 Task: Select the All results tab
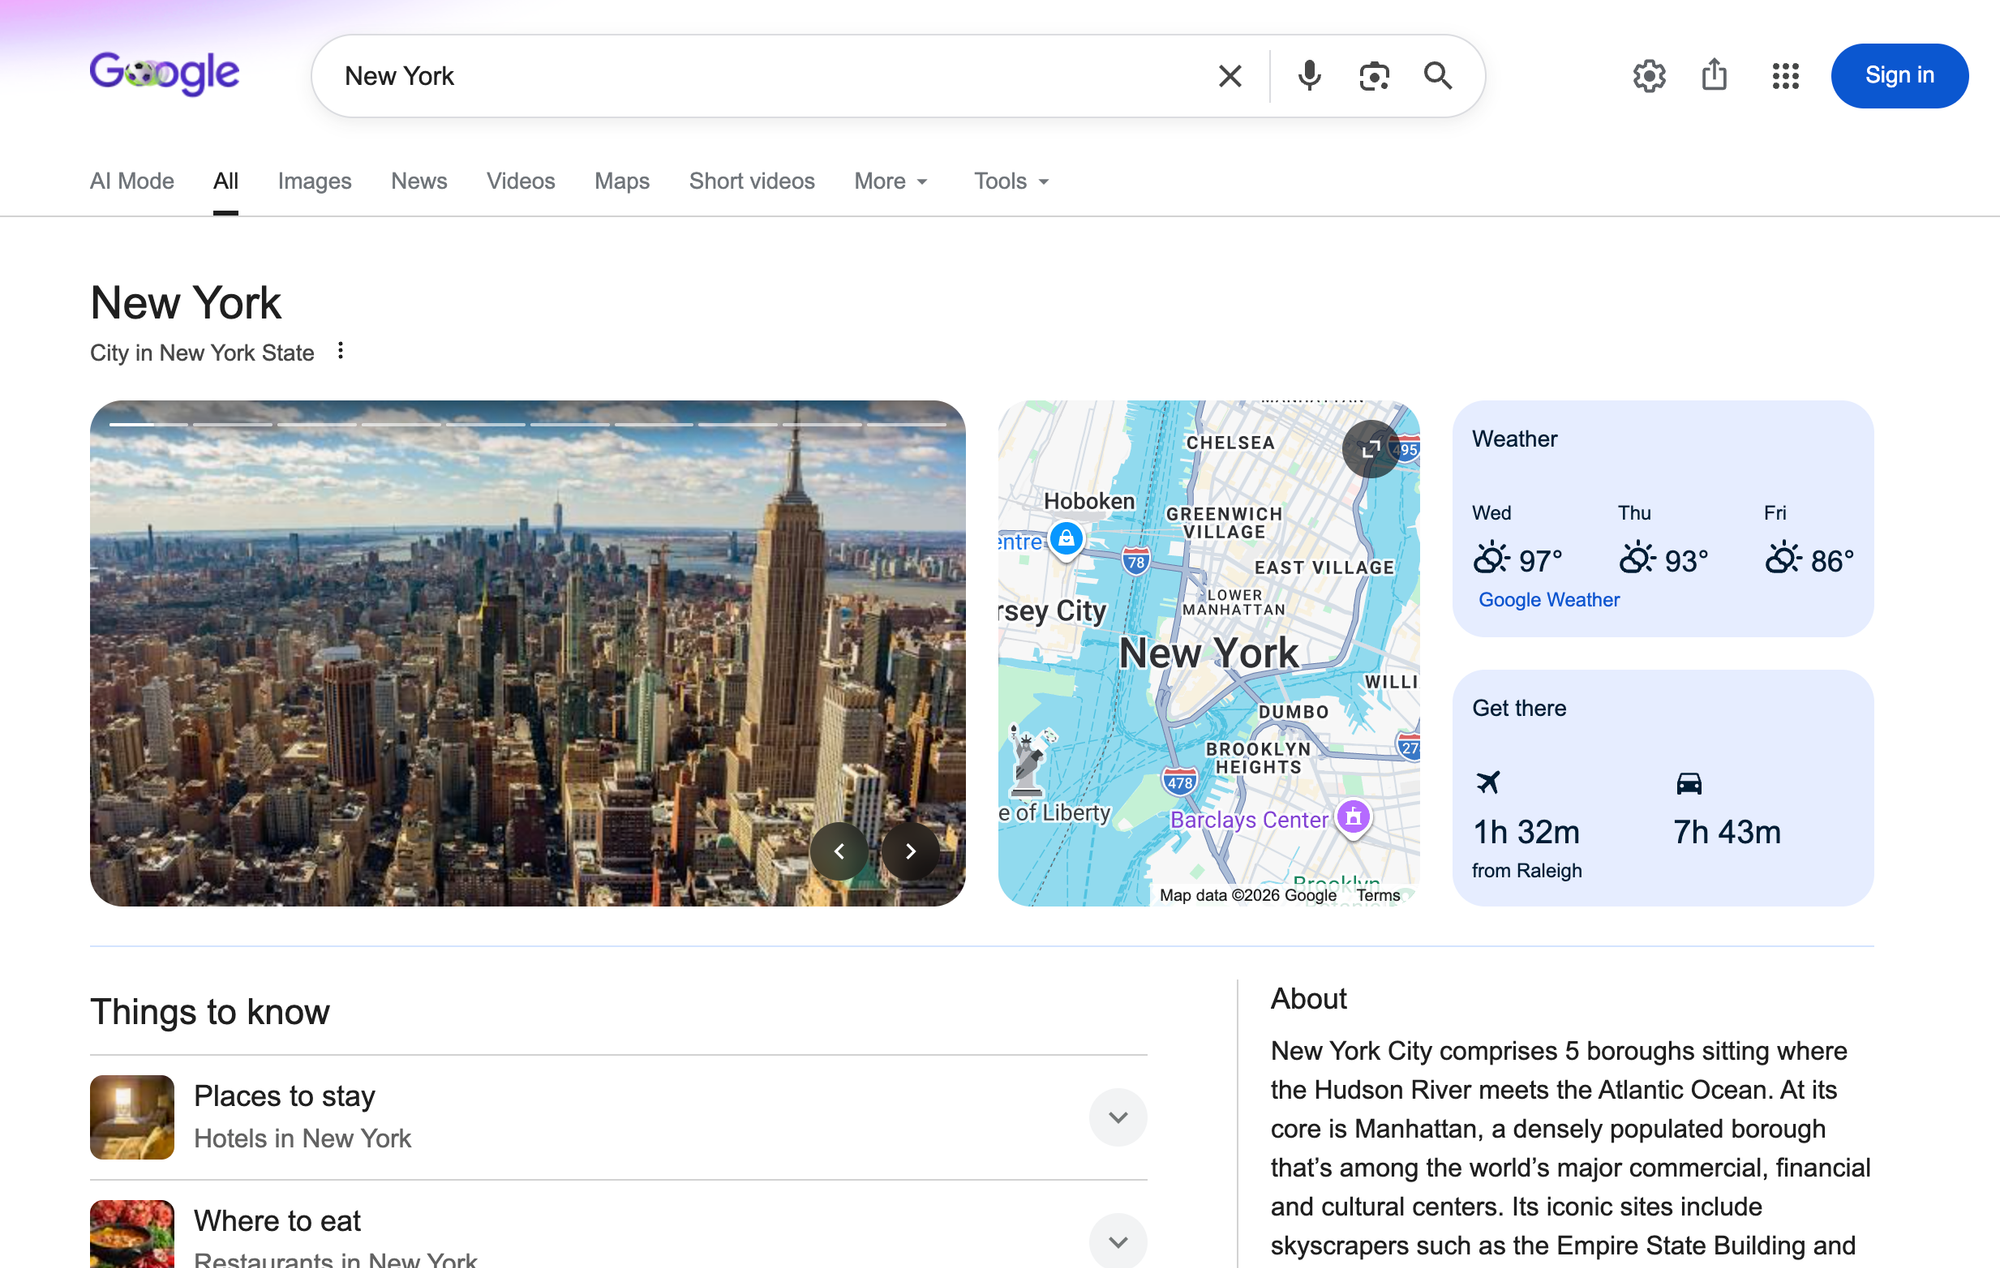(226, 181)
